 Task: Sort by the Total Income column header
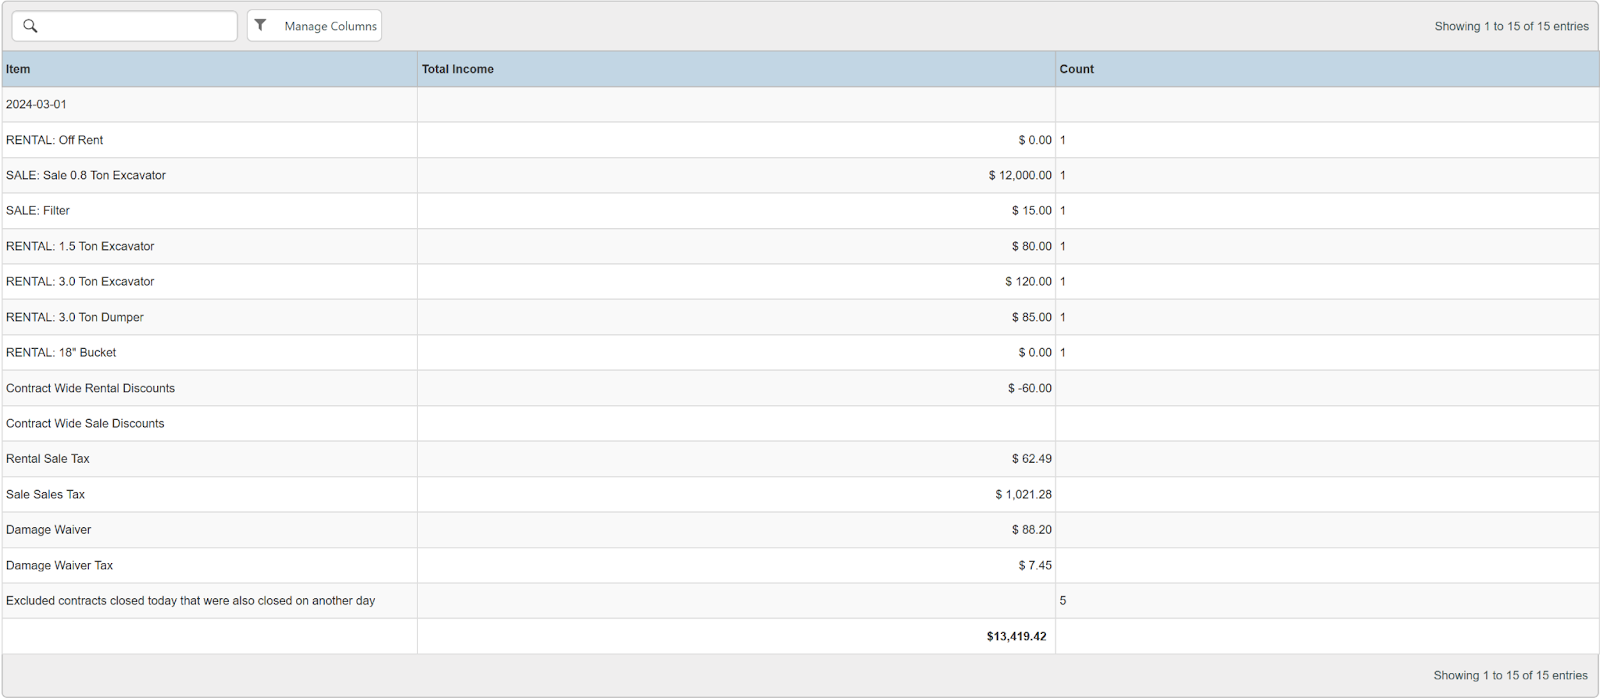tap(457, 69)
